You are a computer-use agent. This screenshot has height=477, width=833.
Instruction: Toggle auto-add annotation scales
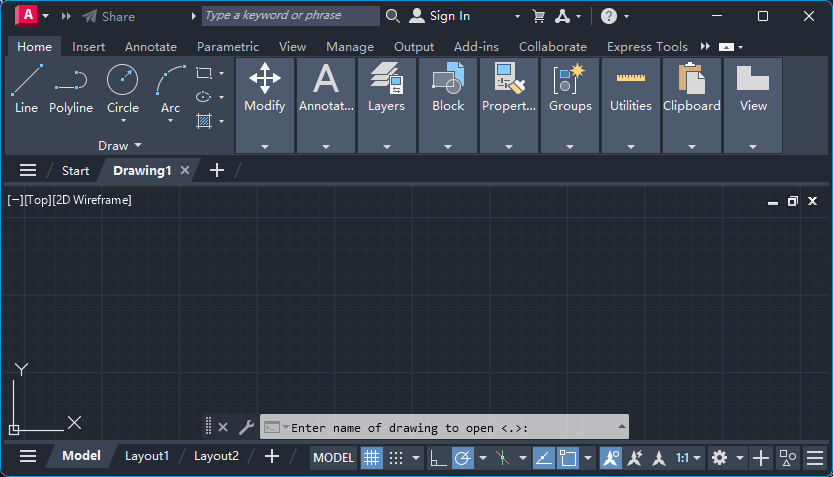click(x=635, y=457)
